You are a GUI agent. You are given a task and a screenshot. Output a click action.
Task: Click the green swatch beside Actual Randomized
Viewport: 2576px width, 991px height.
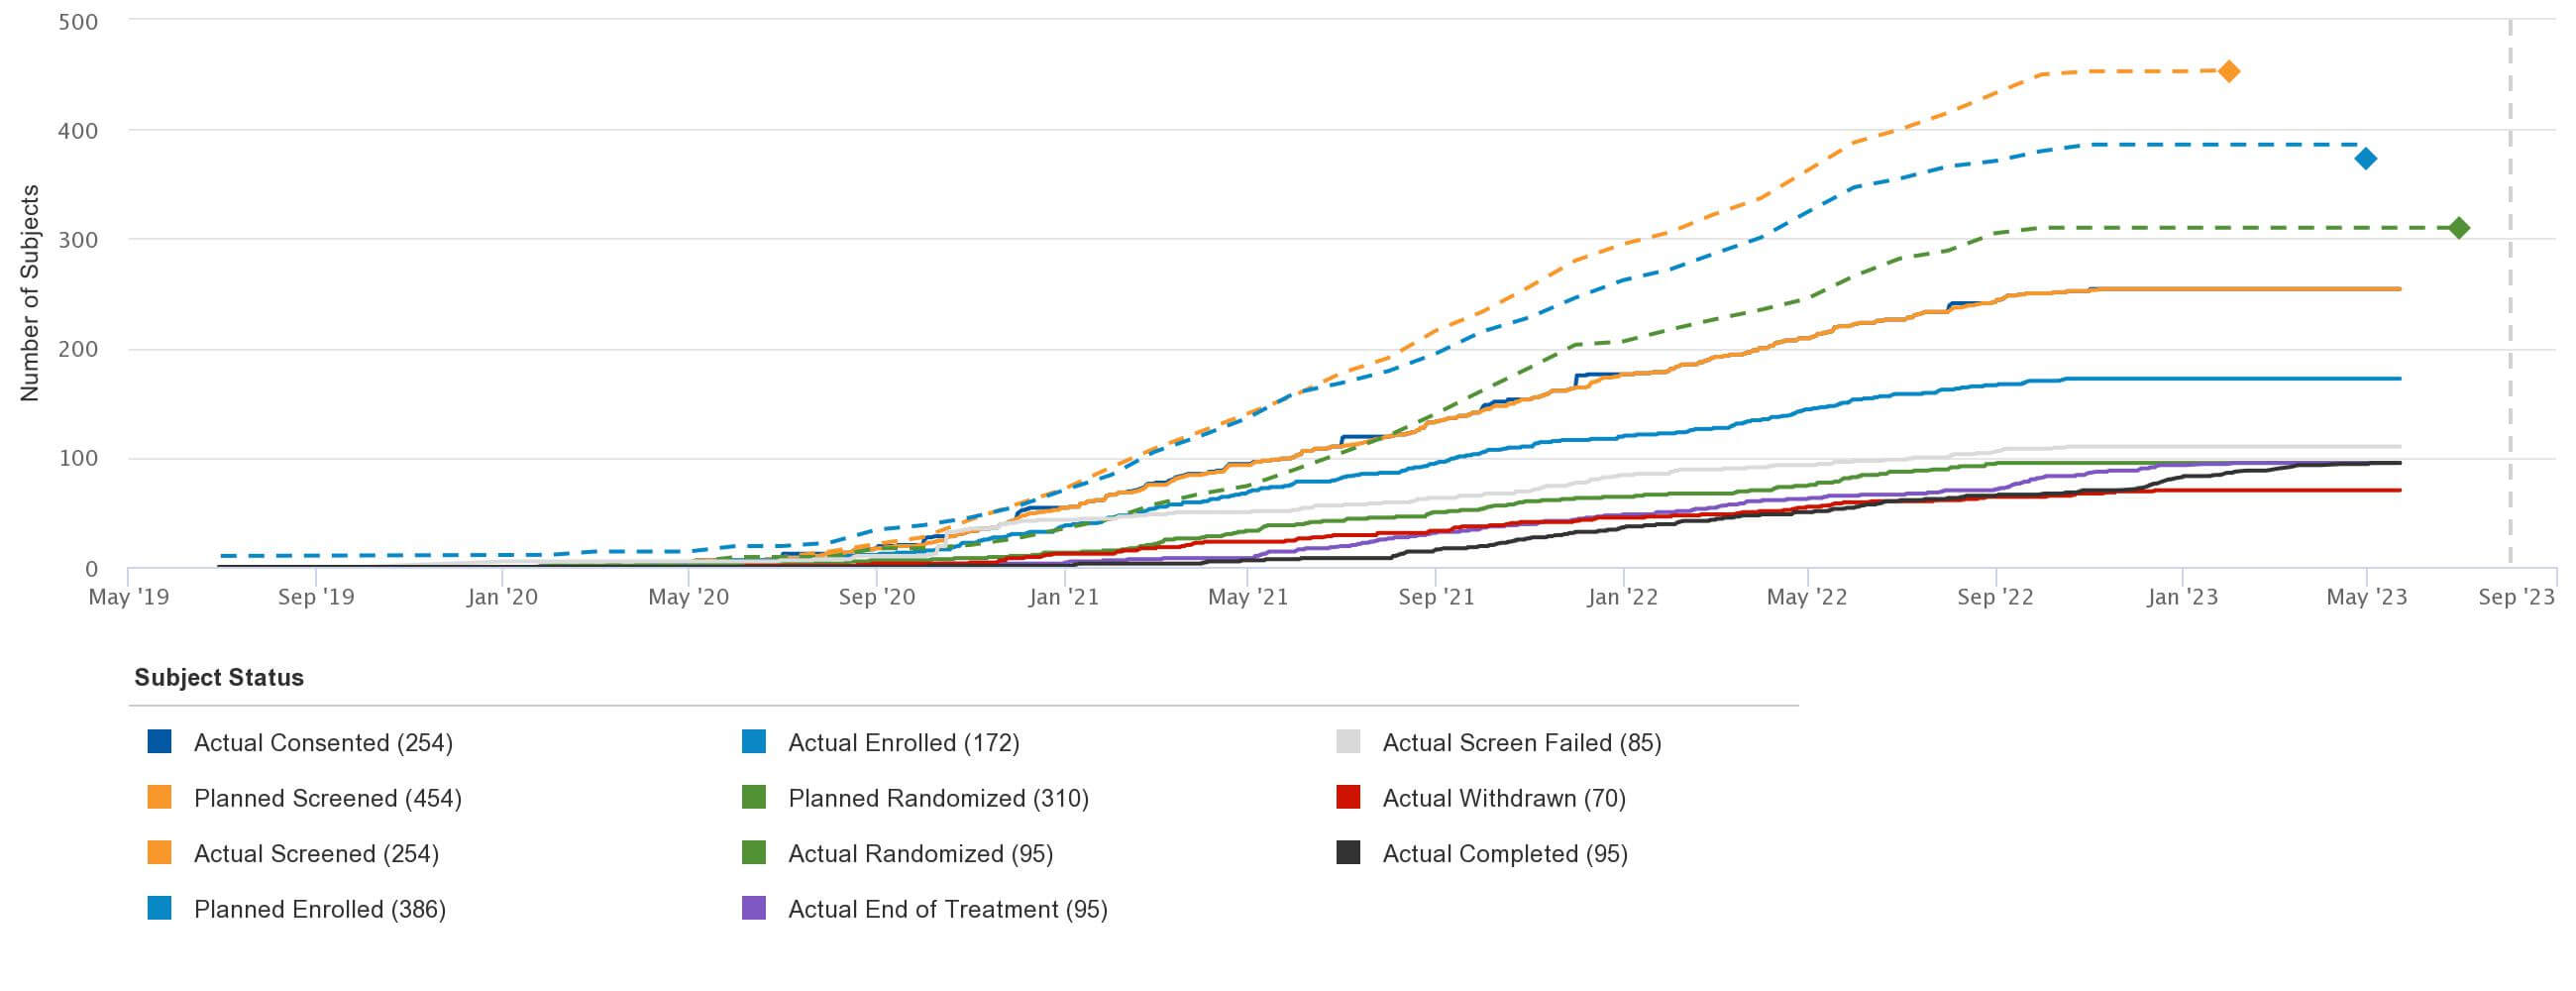pos(754,853)
